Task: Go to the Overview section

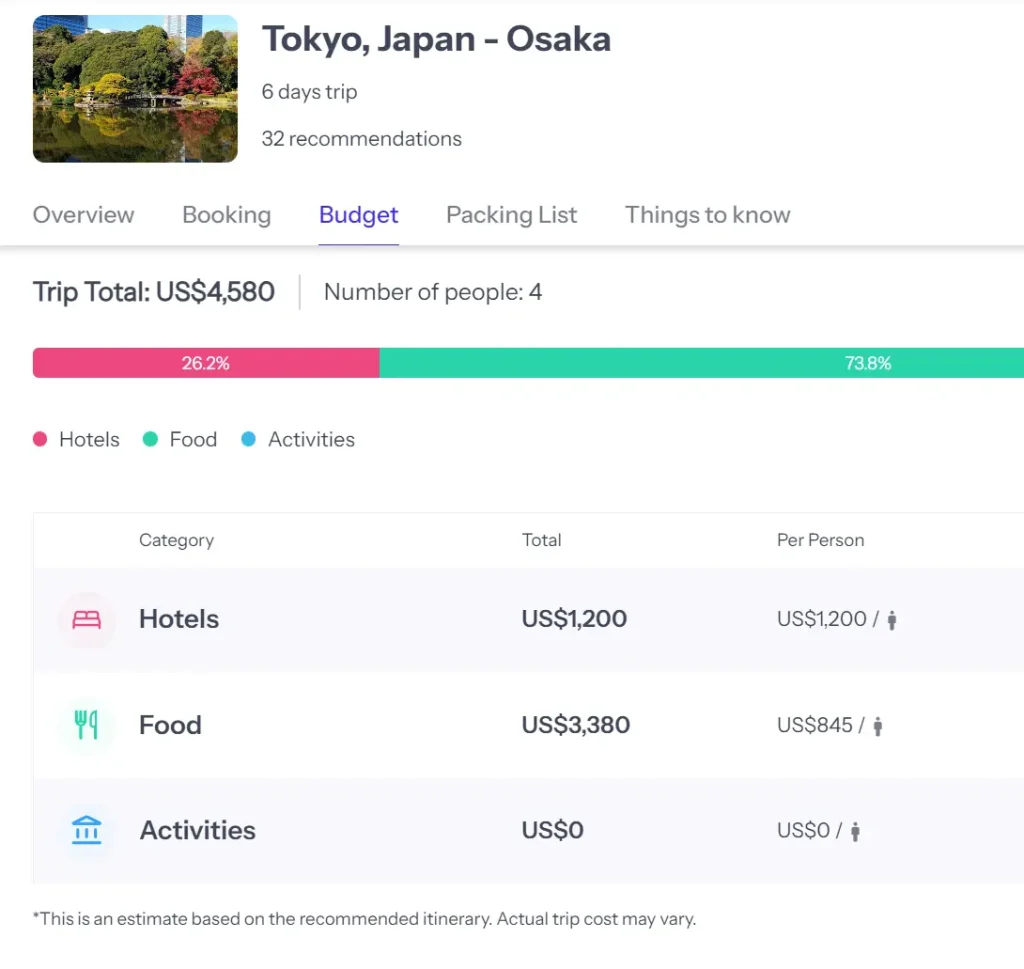Action: [x=84, y=215]
